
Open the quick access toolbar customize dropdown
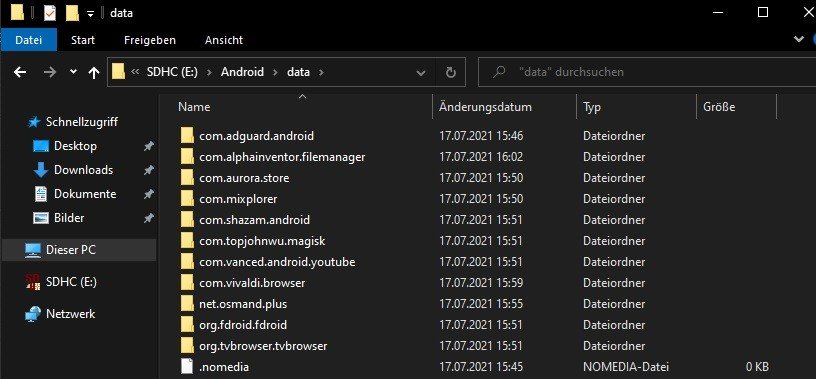[90, 14]
